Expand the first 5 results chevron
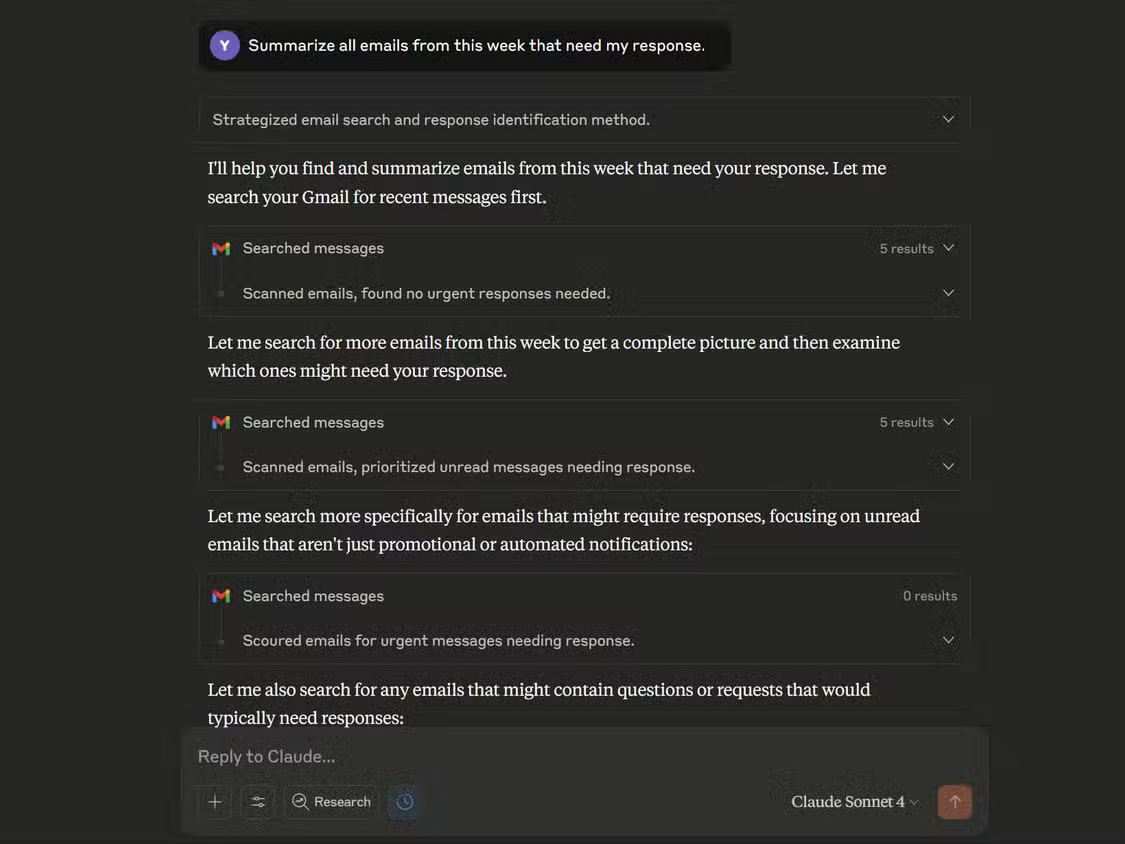Screen dimensions: 1125x844 tap(947, 247)
